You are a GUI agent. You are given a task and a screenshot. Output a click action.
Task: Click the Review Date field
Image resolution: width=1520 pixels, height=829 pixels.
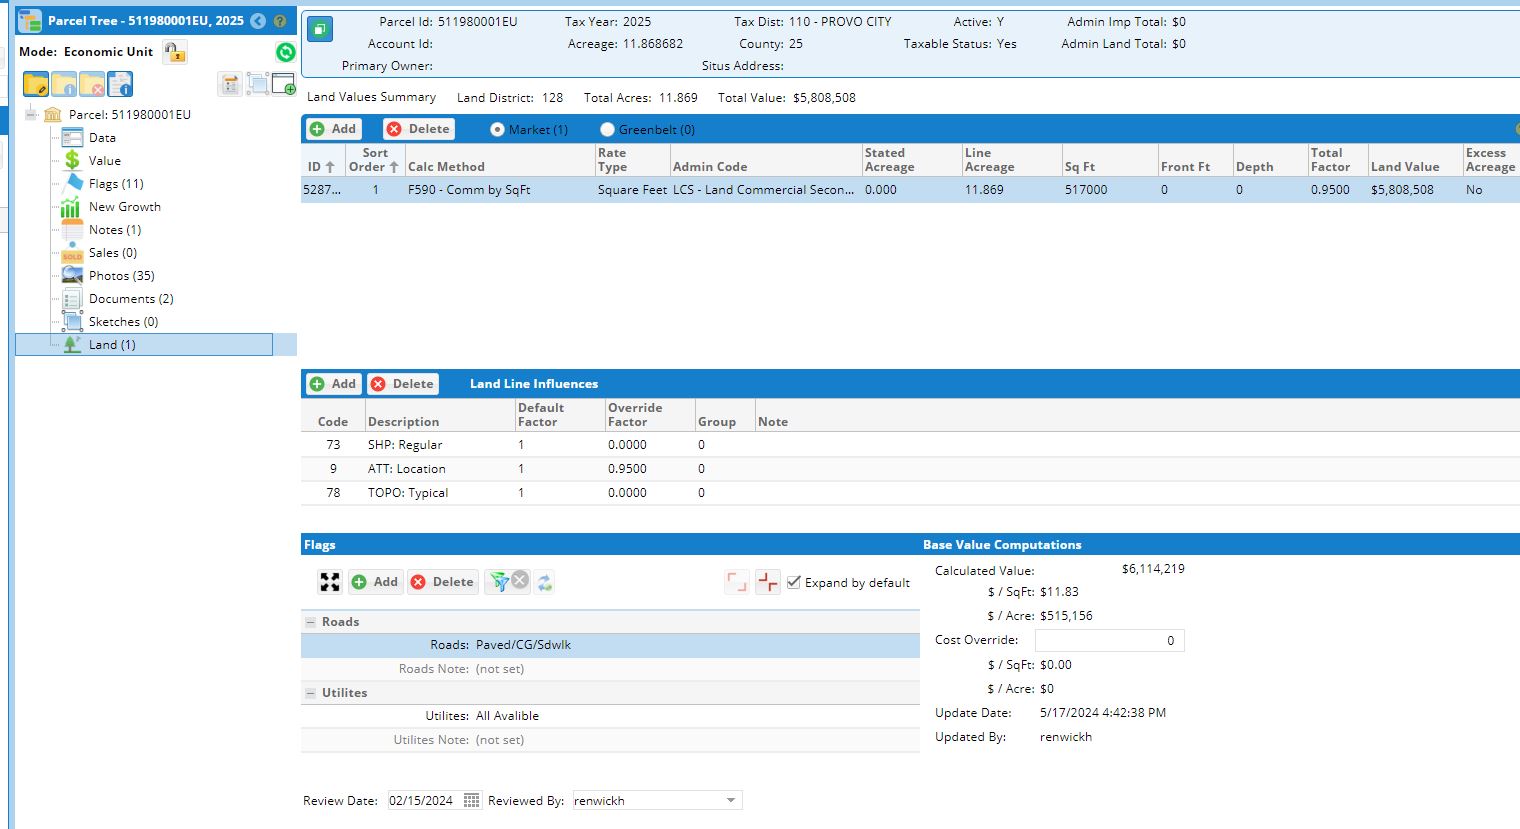pyautogui.click(x=424, y=800)
